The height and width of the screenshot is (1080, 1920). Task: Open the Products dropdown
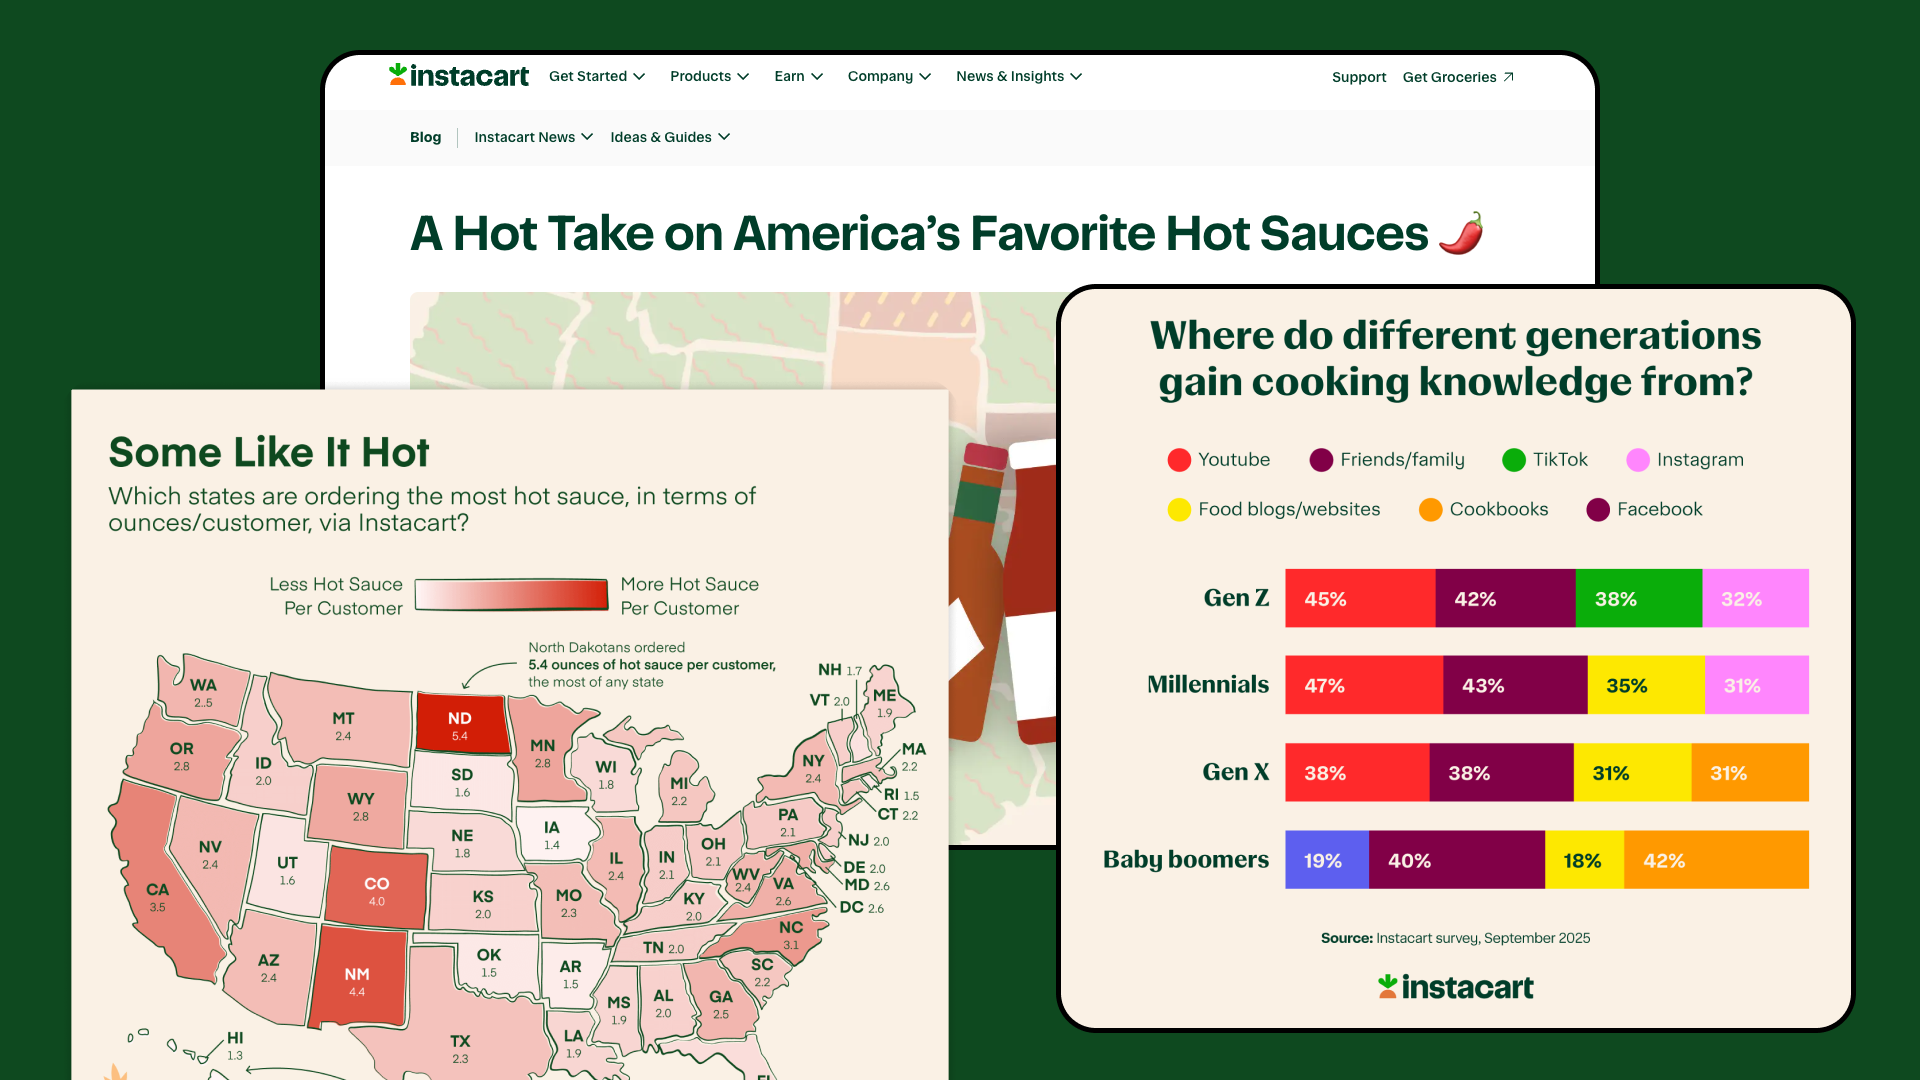[x=709, y=76]
